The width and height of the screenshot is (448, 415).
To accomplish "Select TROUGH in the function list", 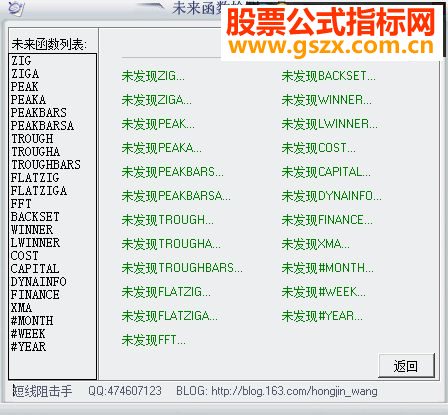I will coord(32,139).
